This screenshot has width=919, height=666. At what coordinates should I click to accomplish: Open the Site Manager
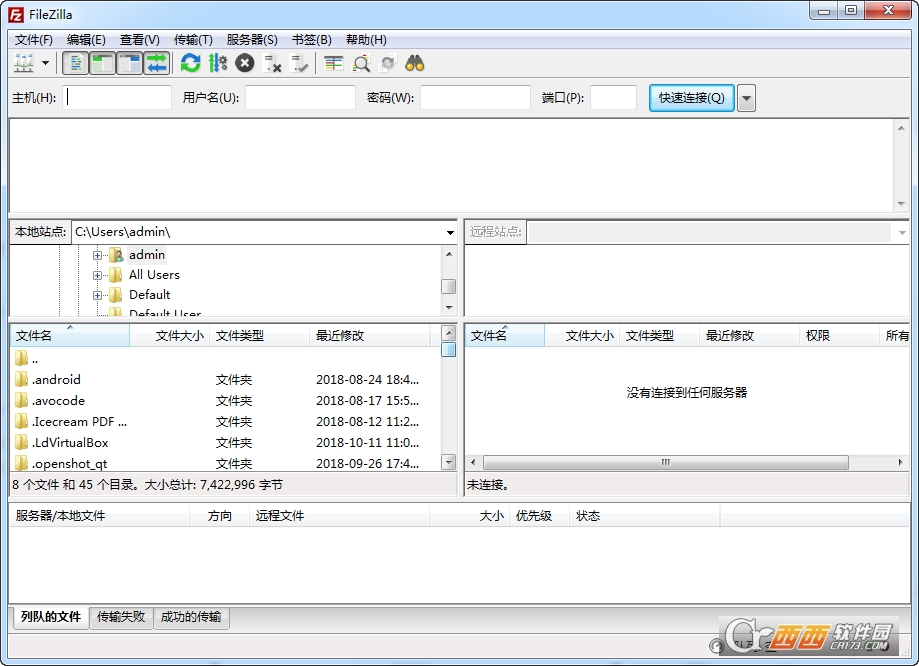tap(24, 63)
